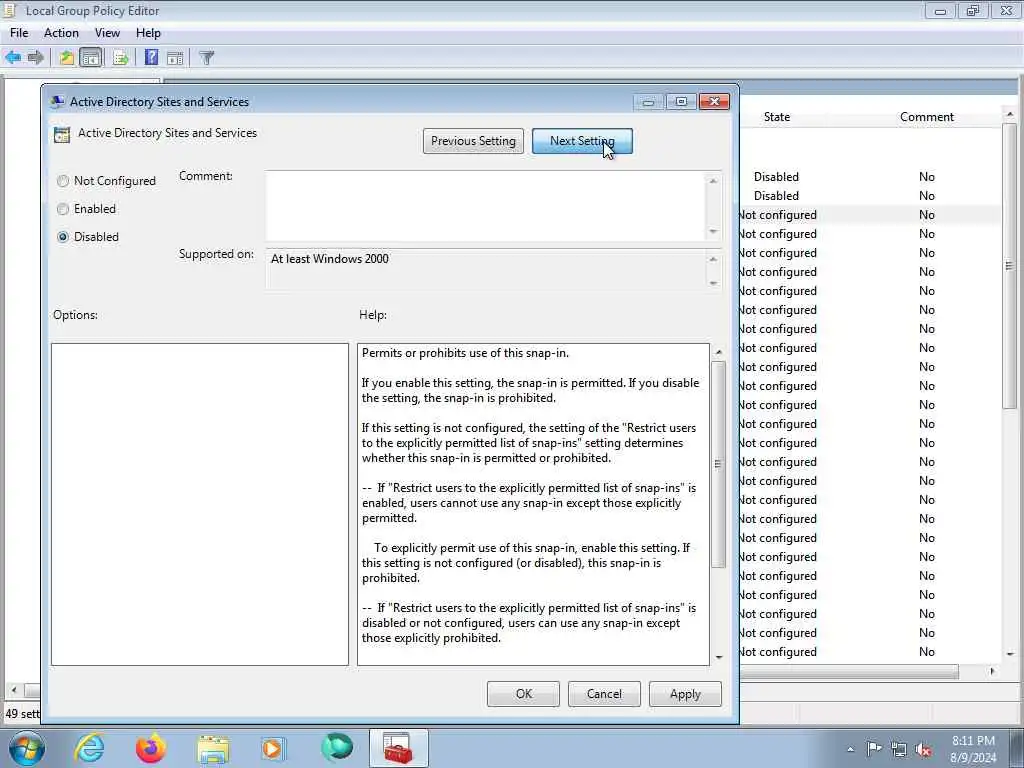Click the Help text vertical scrollbar thumb
Screen dimensions: 1024x768
click(718, 464)
